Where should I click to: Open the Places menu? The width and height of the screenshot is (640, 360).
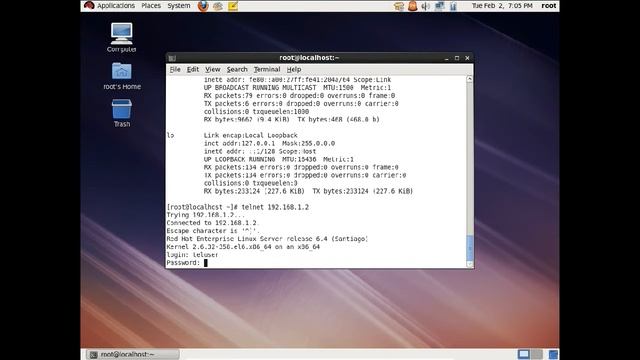[x=151, y=6]
